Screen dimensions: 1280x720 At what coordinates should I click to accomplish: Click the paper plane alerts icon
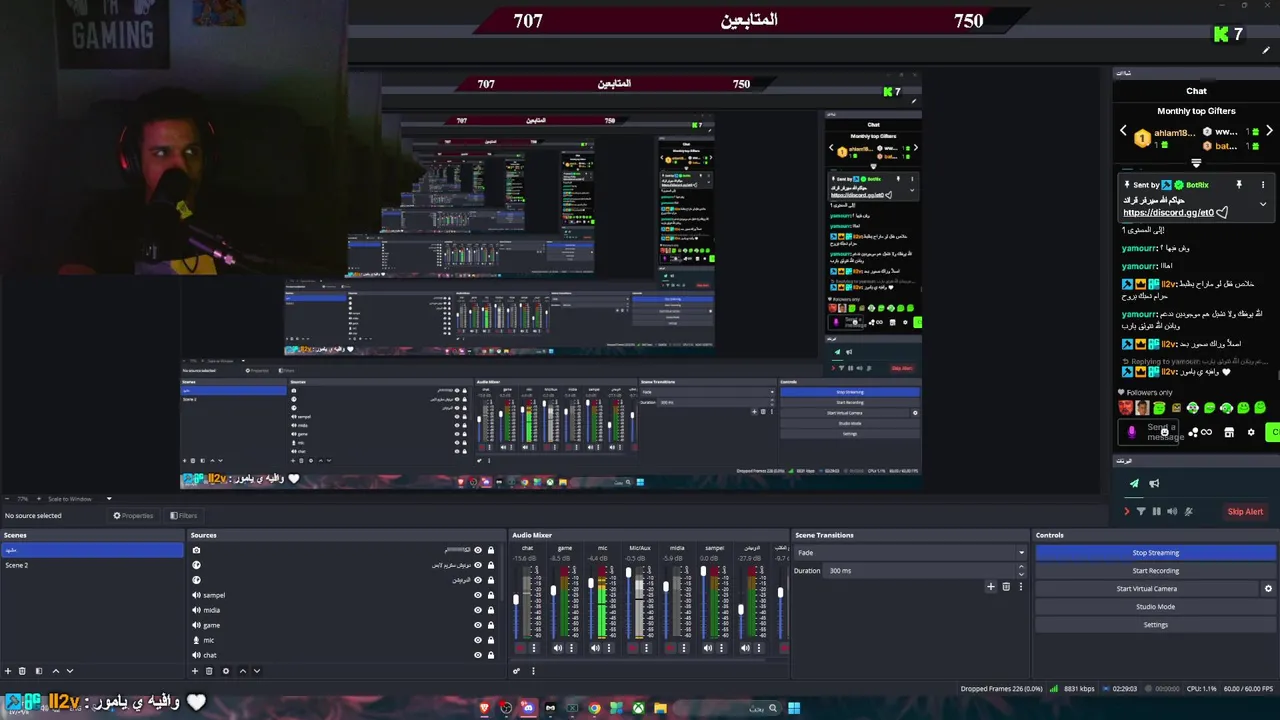click(1134, 484)
